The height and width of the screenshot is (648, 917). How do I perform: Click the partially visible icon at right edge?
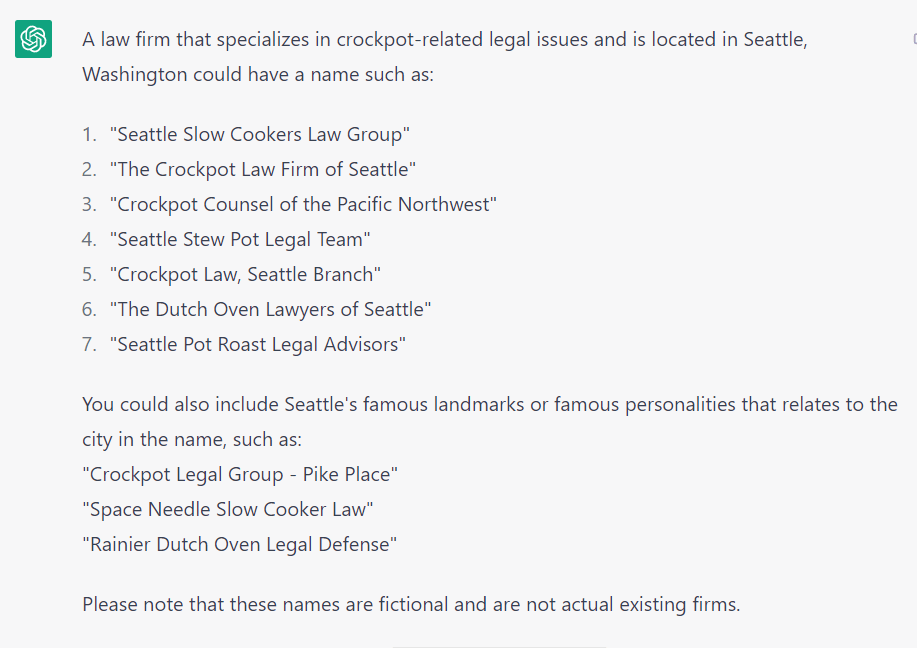pyautogui.click(x=914, y=39)
